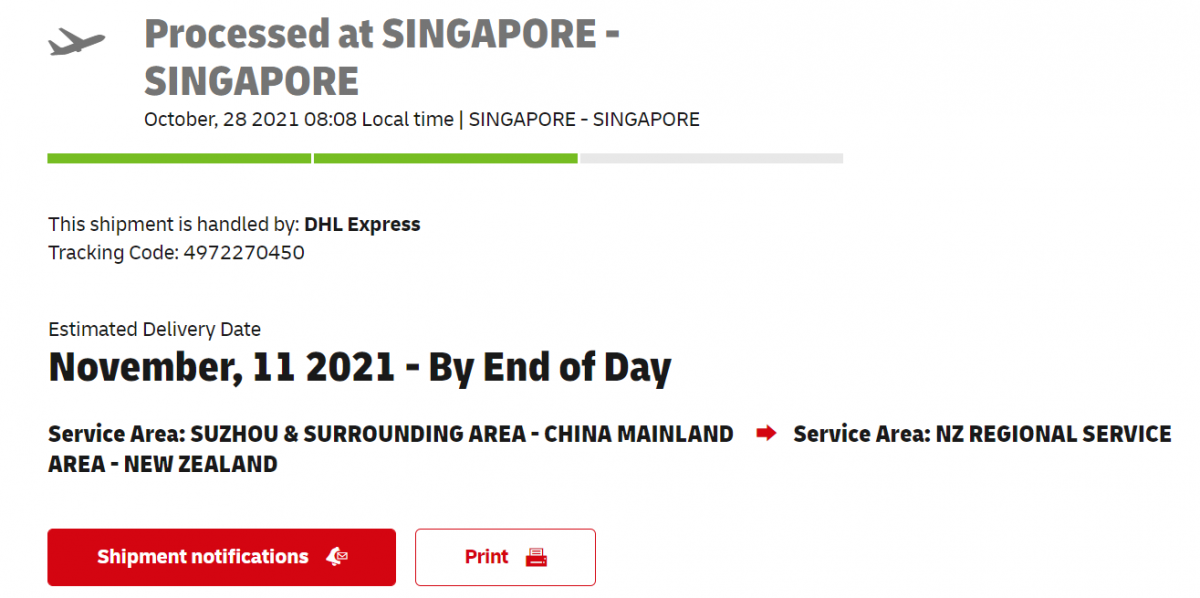Click the airplane shipment status icon

[x=76, y=42]
